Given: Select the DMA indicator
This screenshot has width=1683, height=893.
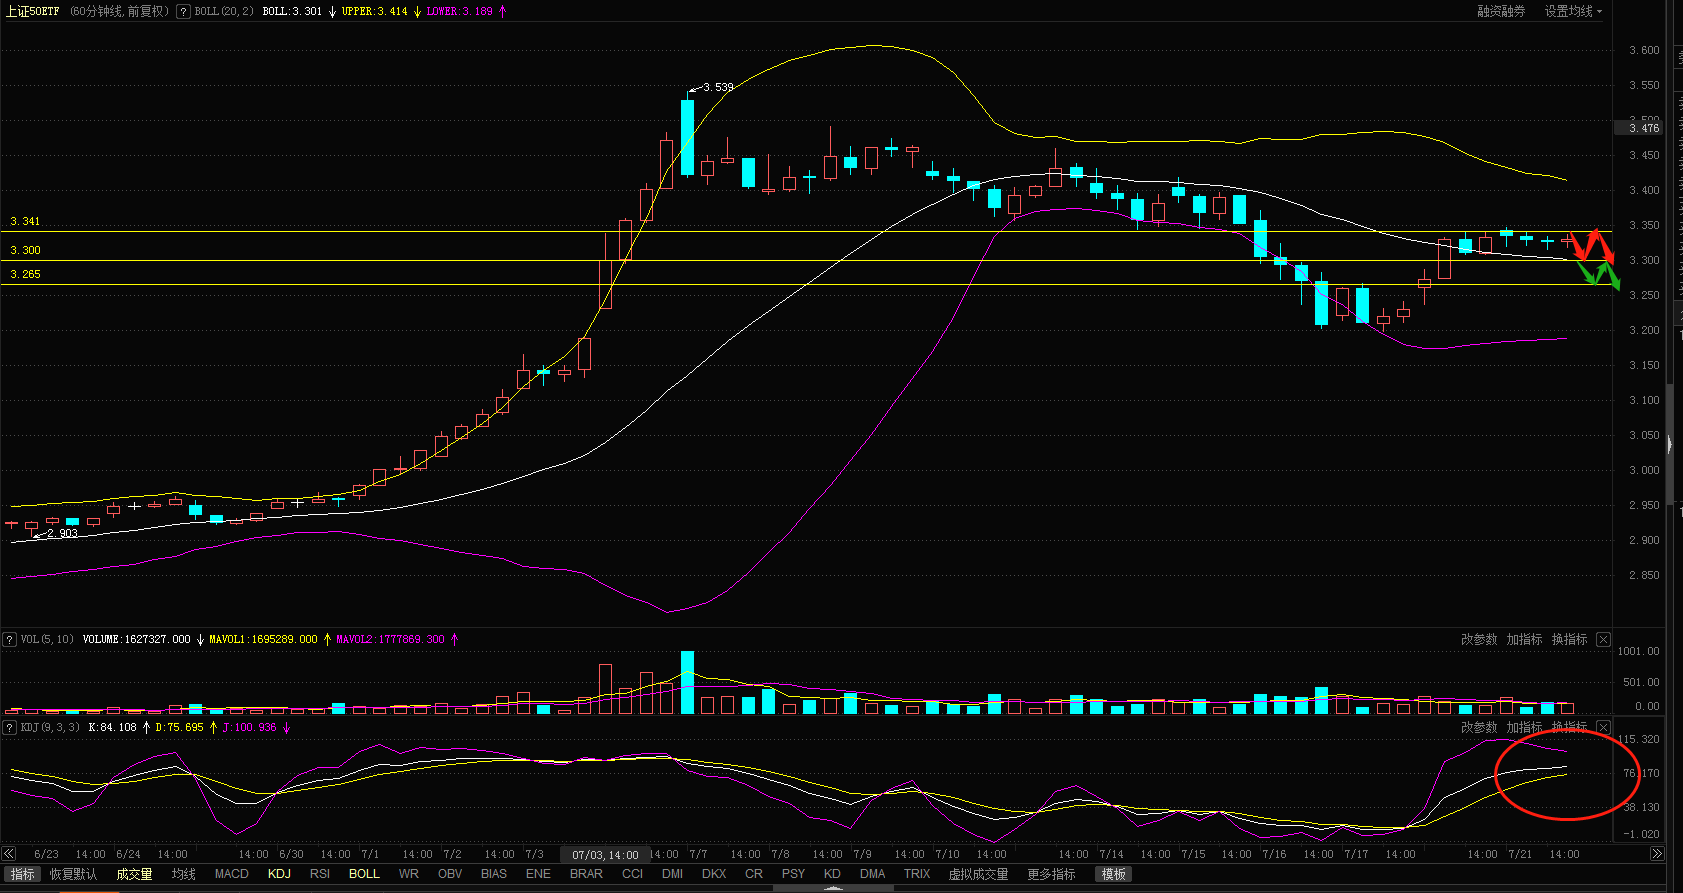Looking at the screenshot, I should tap(873, 874).
